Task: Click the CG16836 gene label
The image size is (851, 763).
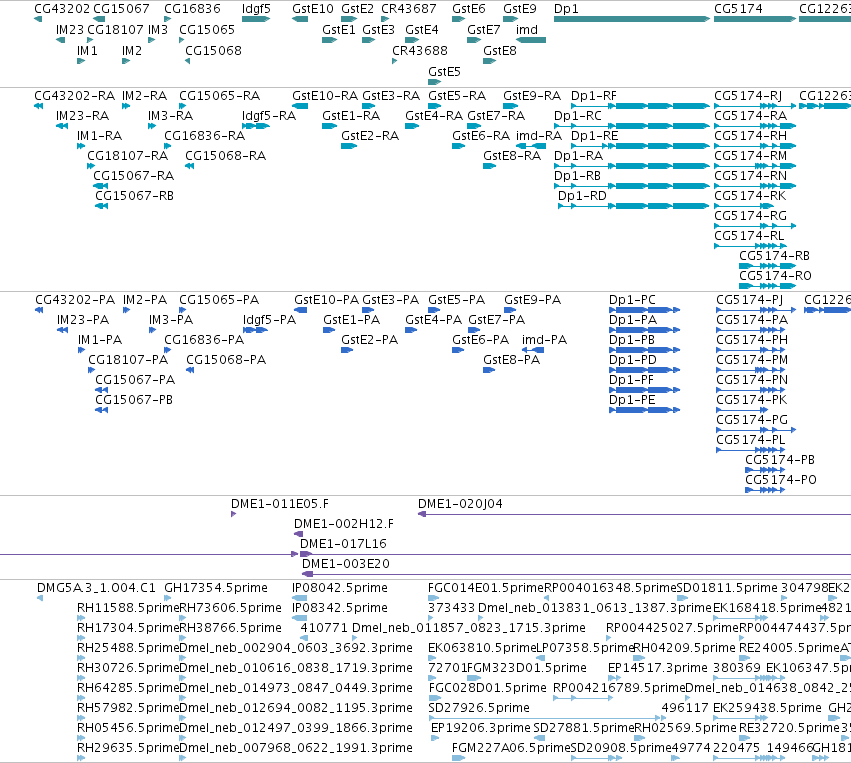Action: point(192,9)
